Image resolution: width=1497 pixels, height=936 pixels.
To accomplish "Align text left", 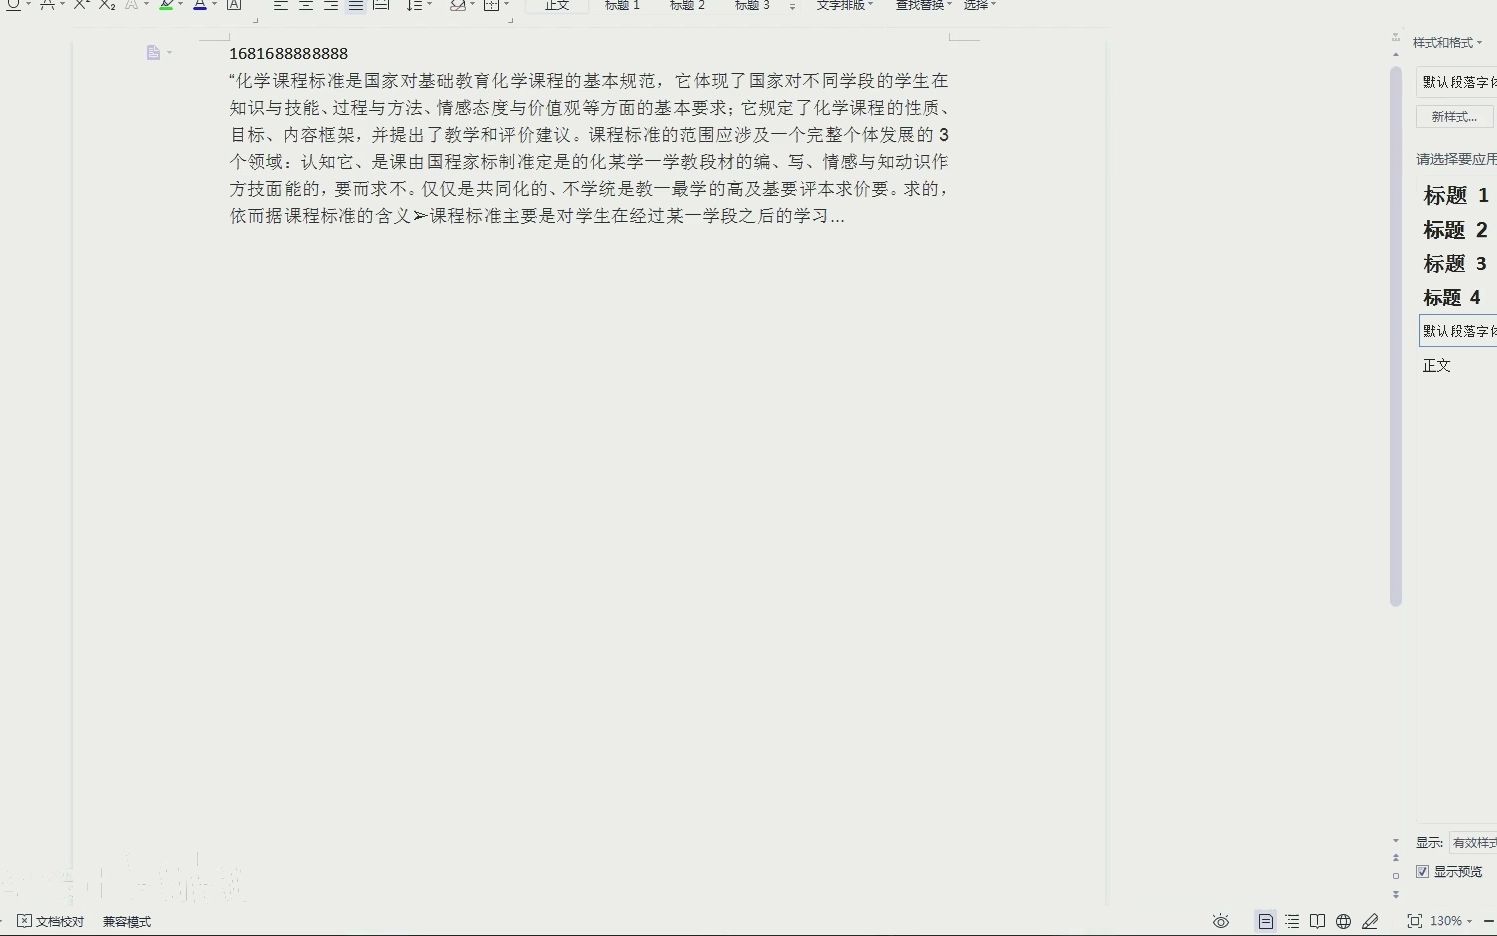I will click(281, 4).
